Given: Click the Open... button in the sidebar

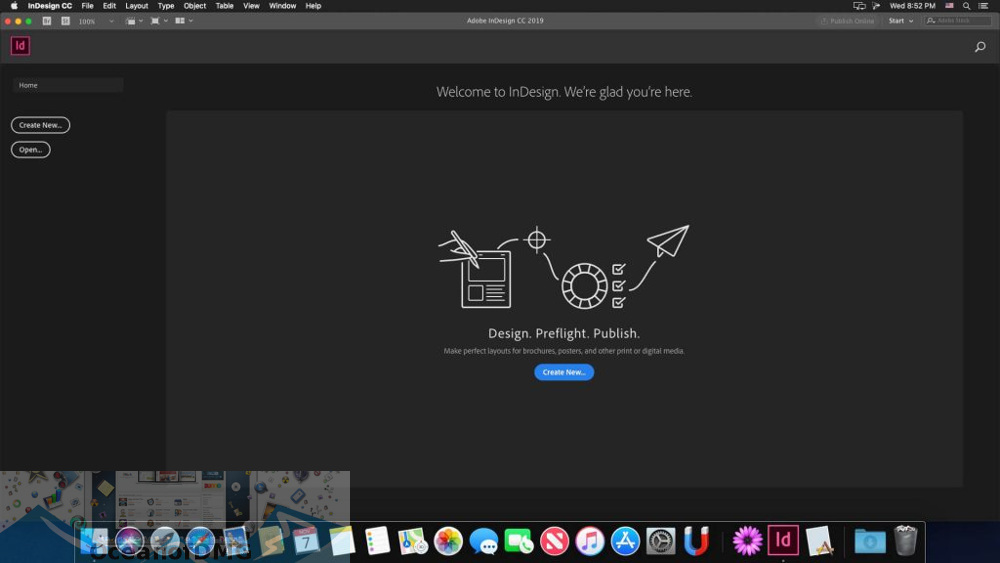Looking at the screenshot, I should (x=31, y=150).
